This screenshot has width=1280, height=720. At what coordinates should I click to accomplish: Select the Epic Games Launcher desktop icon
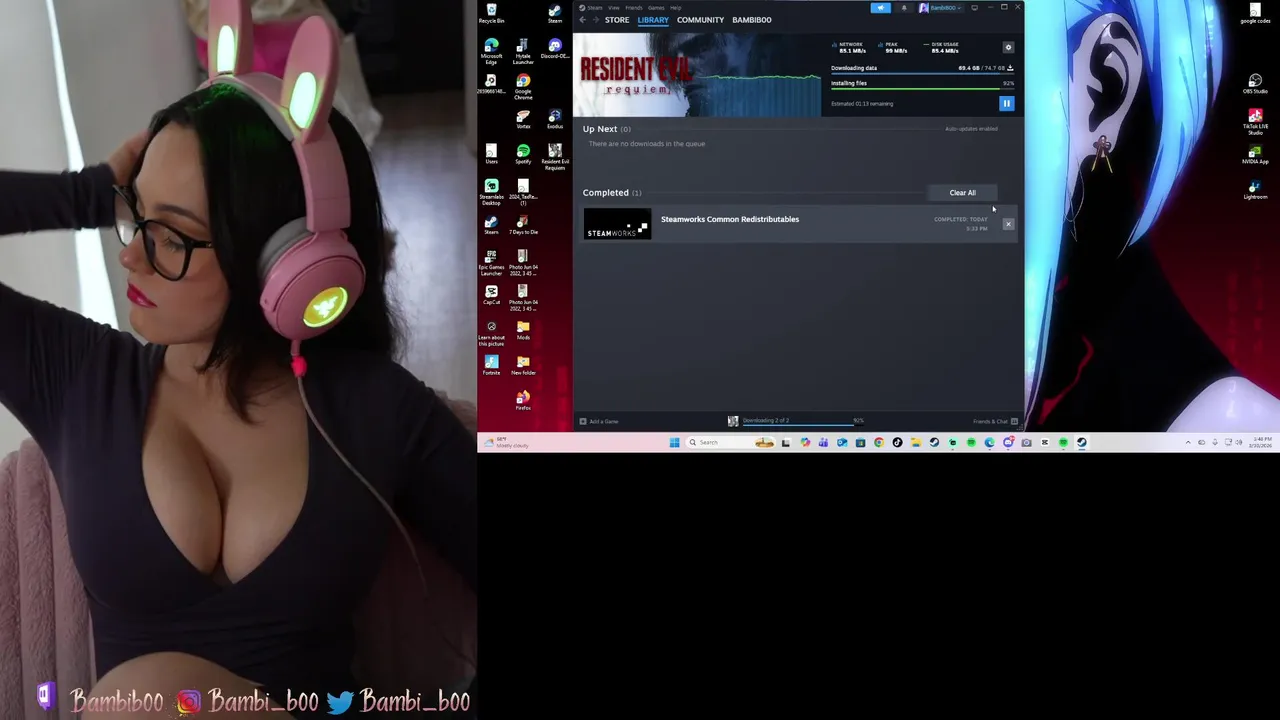[491, 263]
